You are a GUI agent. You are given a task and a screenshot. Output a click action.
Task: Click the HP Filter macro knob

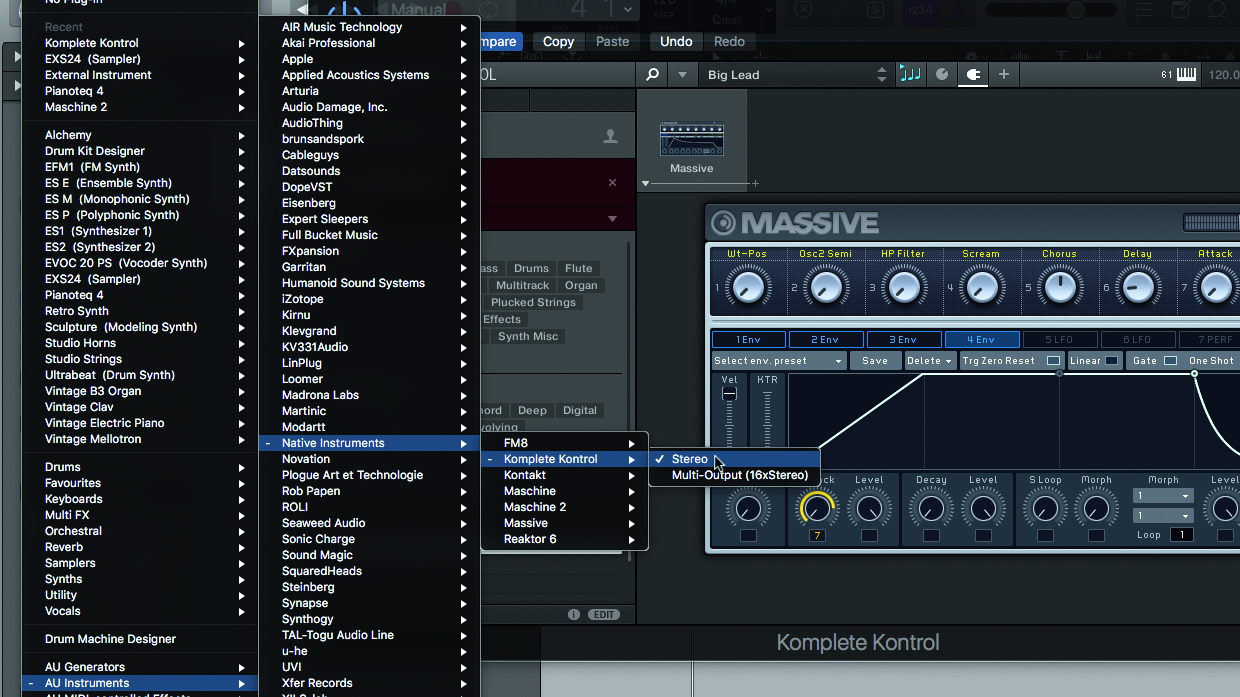(x=903, y=288)
